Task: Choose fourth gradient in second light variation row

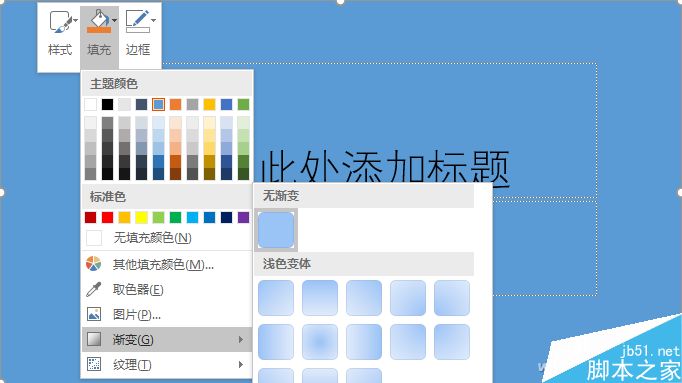Action: click(x=408, y=342)
